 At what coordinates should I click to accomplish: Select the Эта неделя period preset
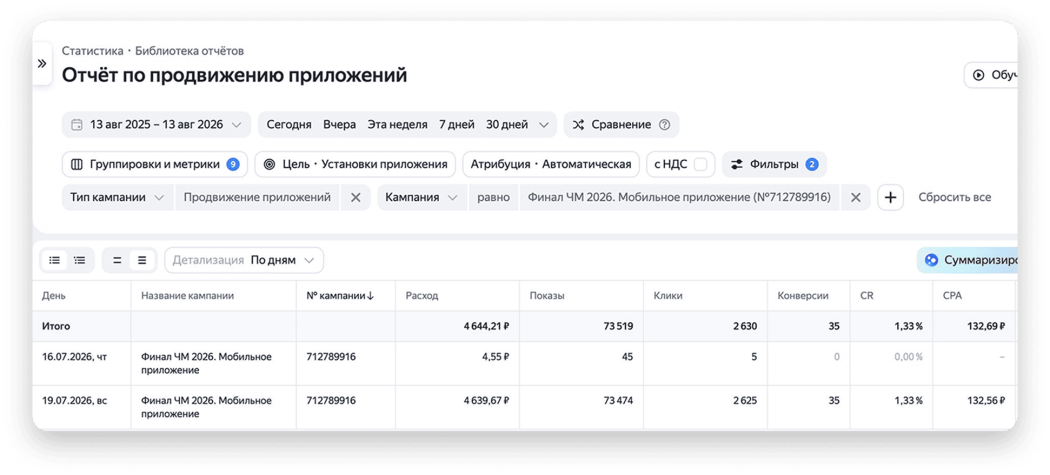click(397, 125)
